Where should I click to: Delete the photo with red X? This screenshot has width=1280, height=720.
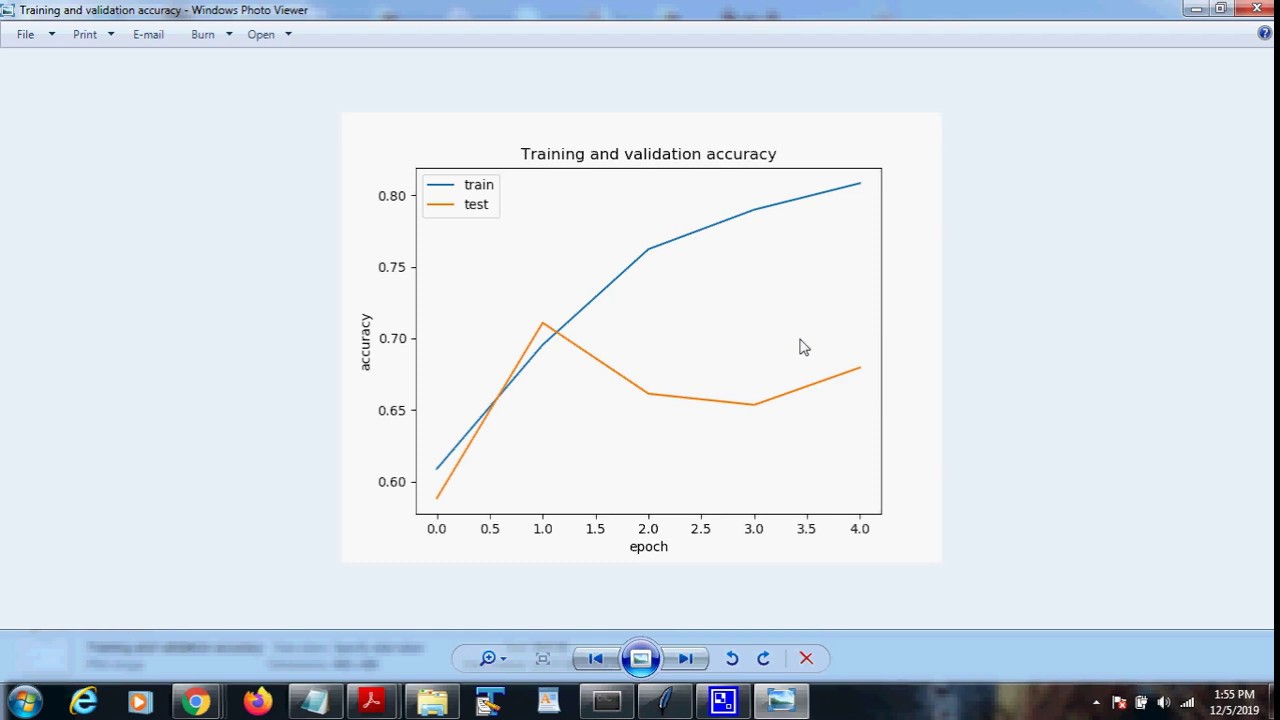click(806, 658)
